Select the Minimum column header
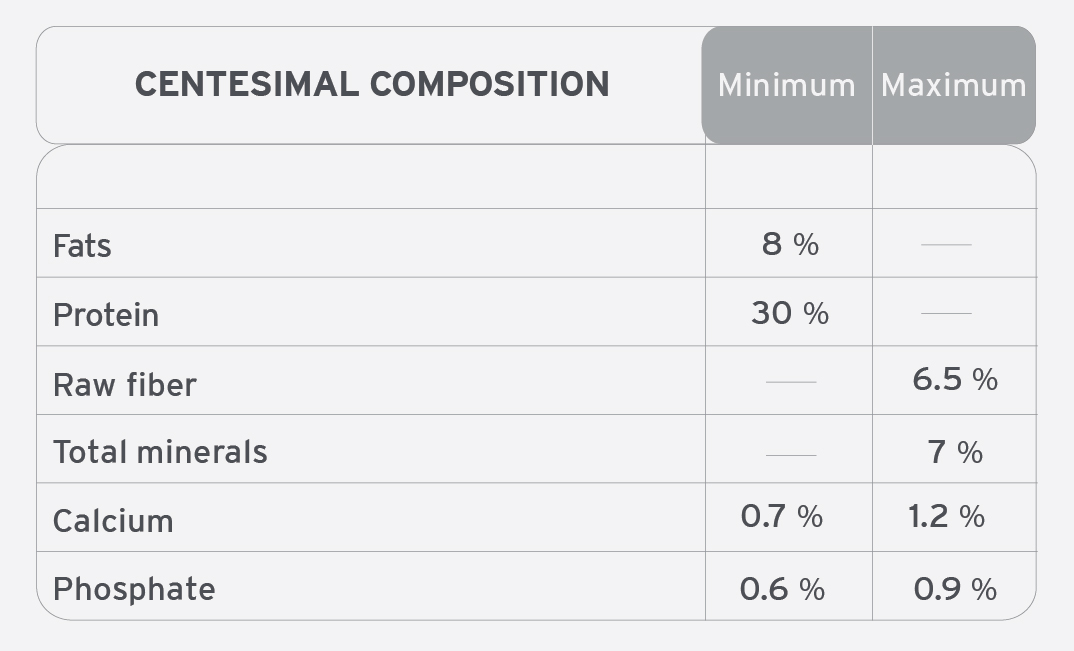Screen dimensions: 1074x651 (786, 86)
